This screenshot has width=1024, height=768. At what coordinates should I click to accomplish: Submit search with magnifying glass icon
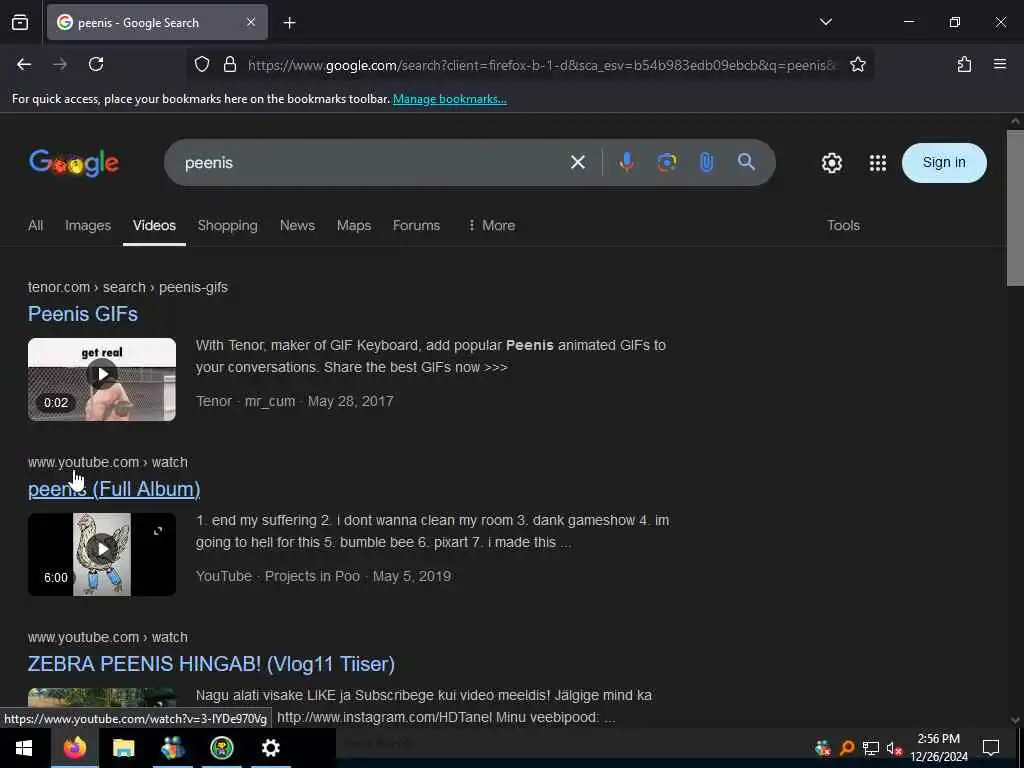(746, 162)
